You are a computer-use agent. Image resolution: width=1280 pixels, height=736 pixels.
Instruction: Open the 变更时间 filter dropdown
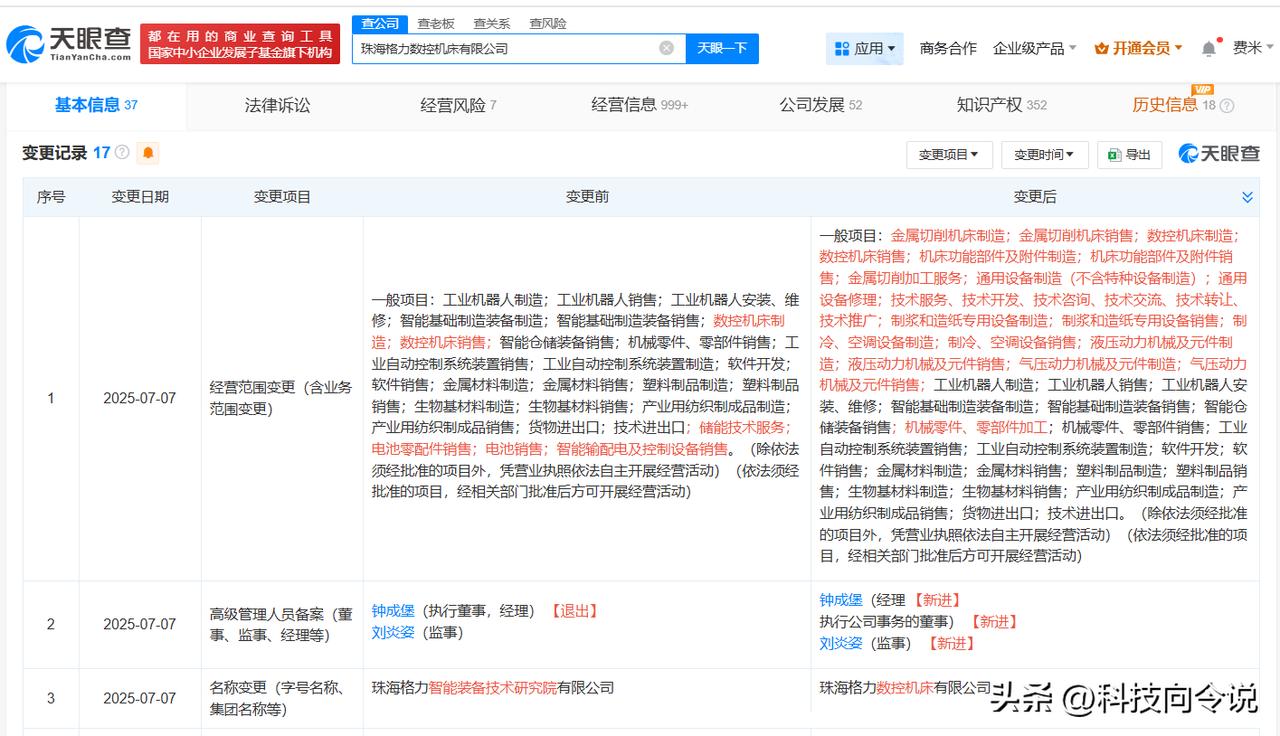(x=1044, y=155)
